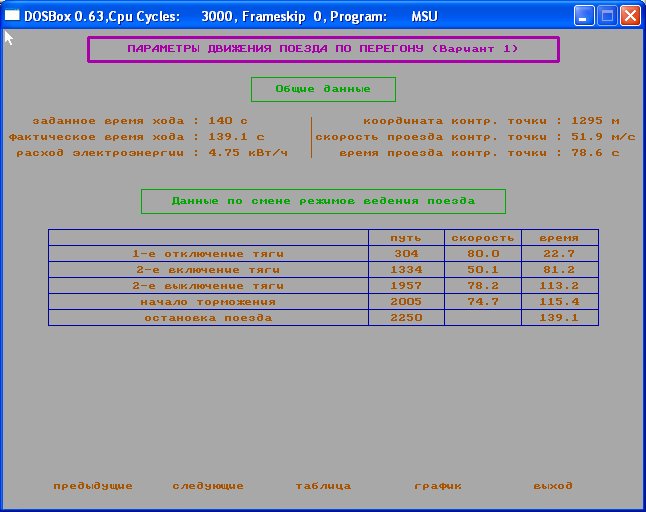Click row label '2-е выключение тяги'
The height and width of the screenshot is (512, 646).
coord(208,286)
